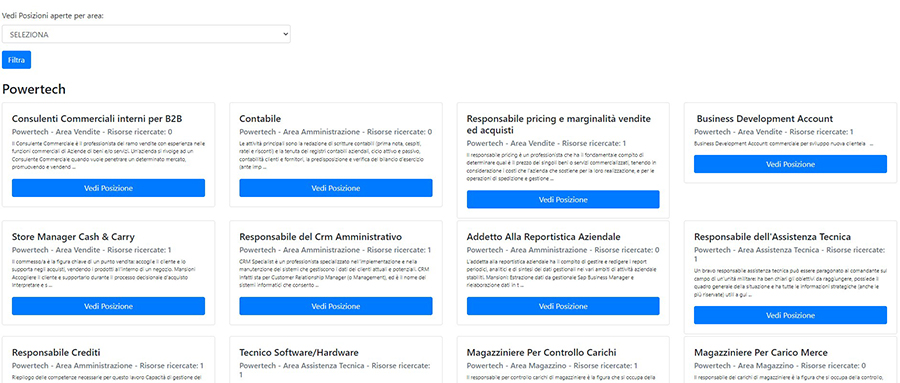Open the SELEZIONA area dropdown
Screen dimensions: 900x383
point(146,34)
